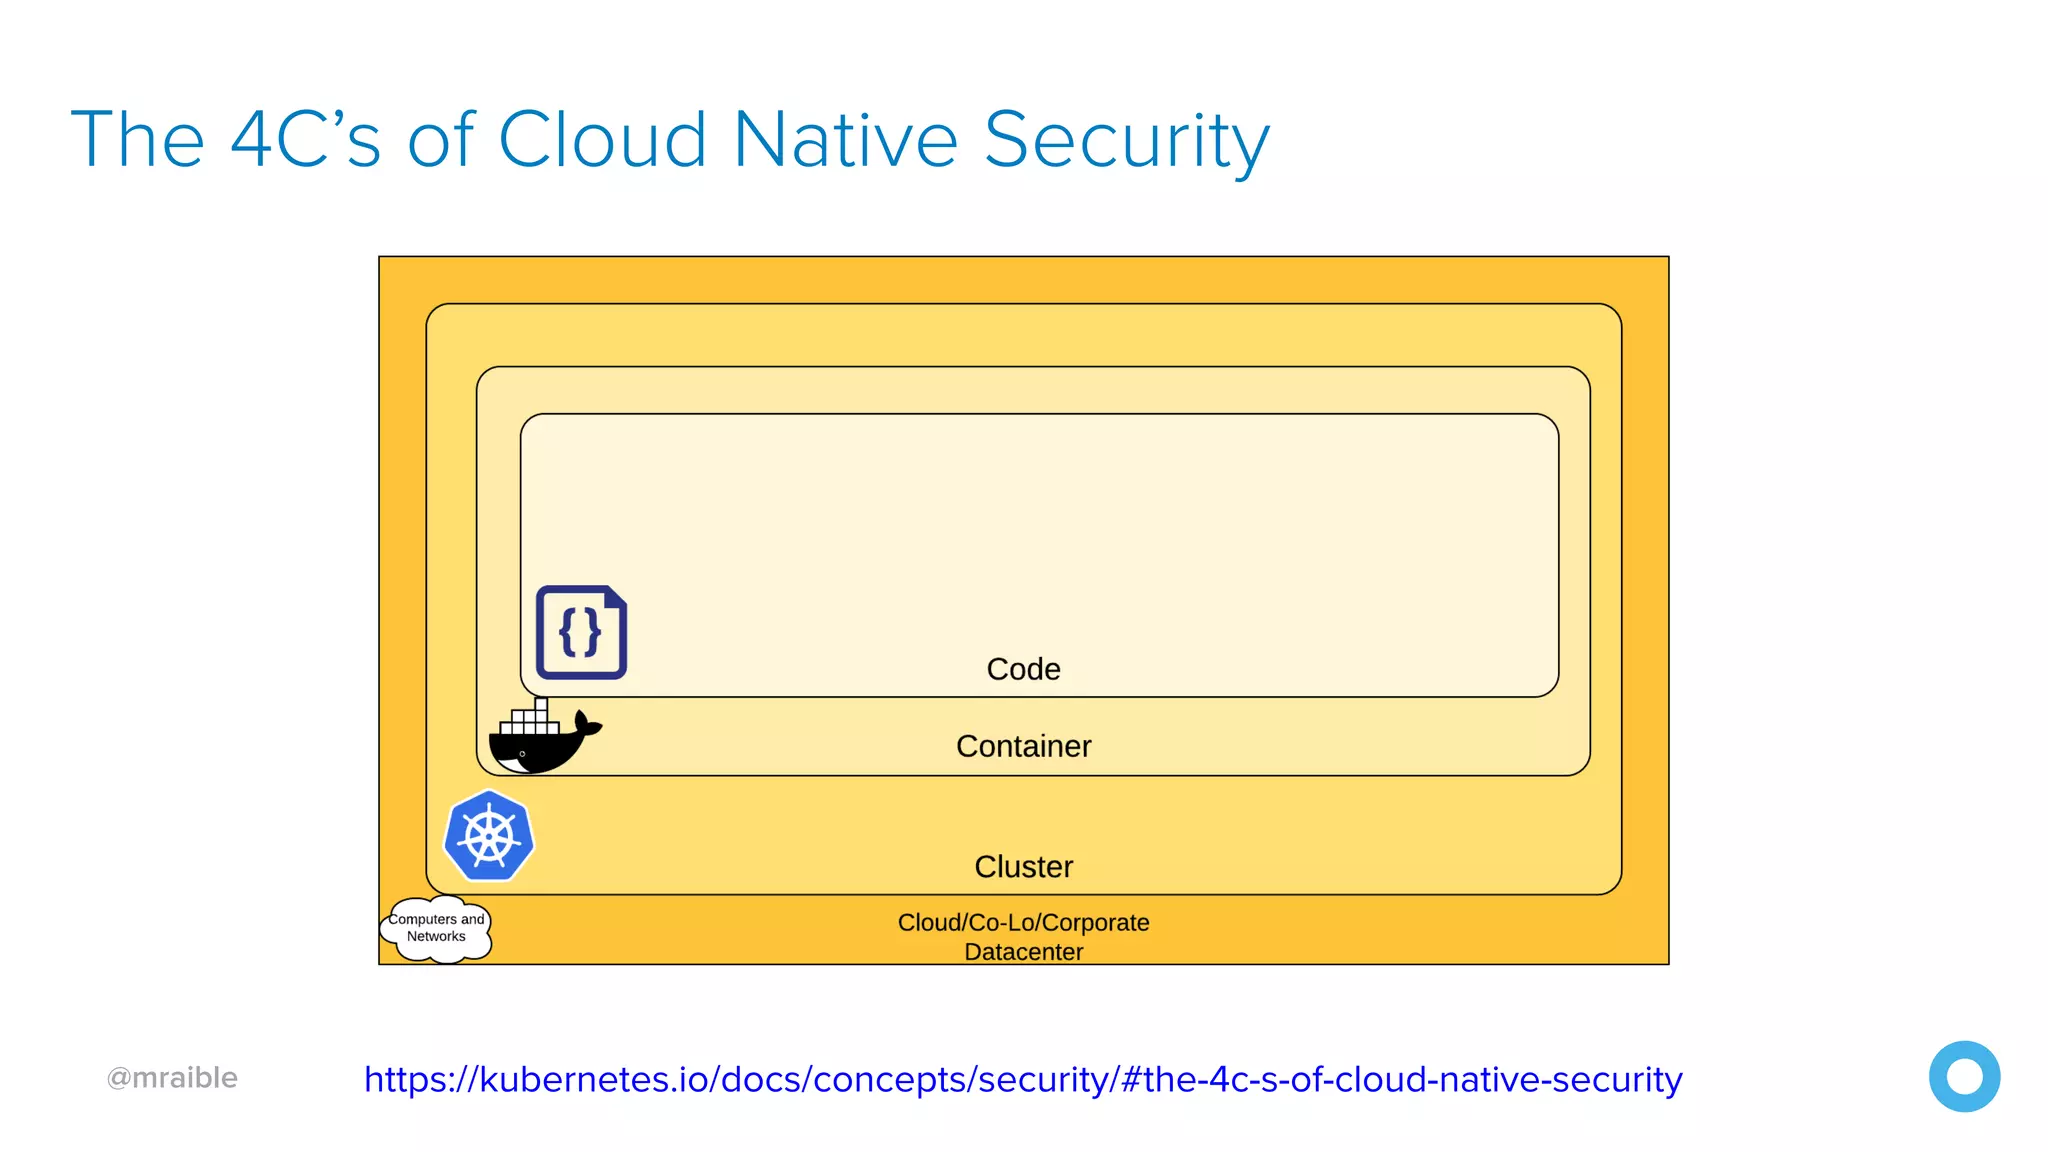
Task: Click the code file curly-braces icon
Action: tap(581, 633)
